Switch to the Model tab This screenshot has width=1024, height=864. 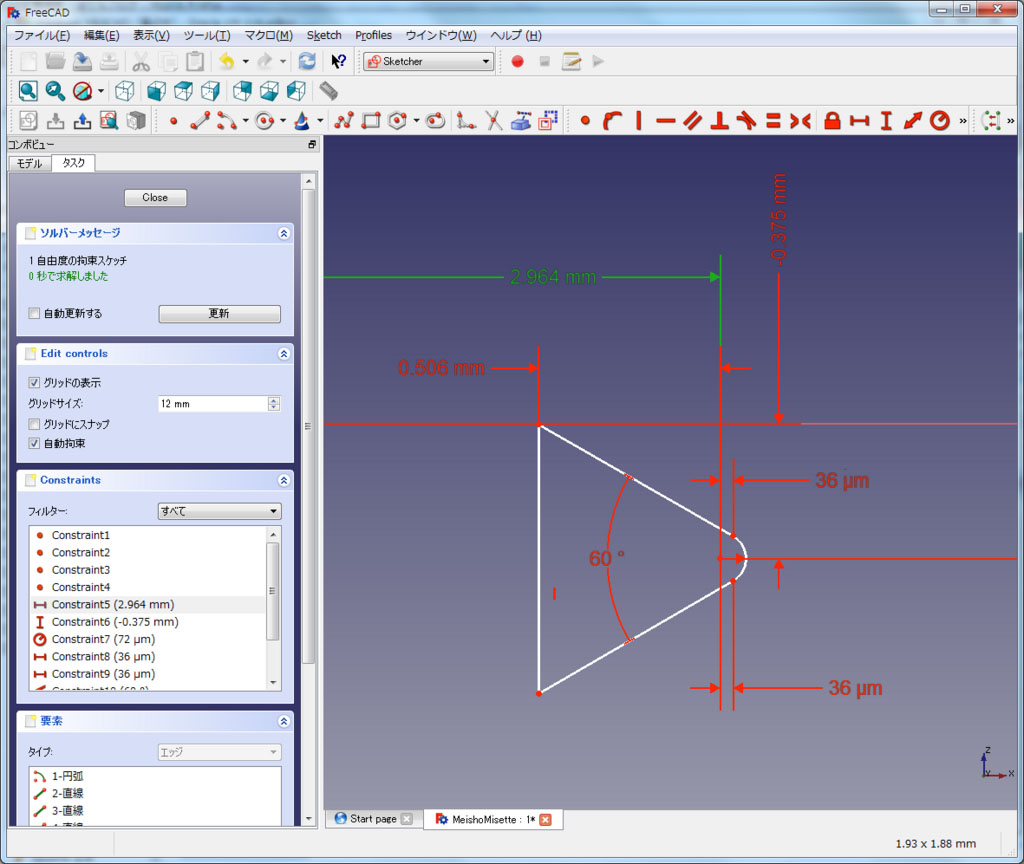[x=29, y=163]
